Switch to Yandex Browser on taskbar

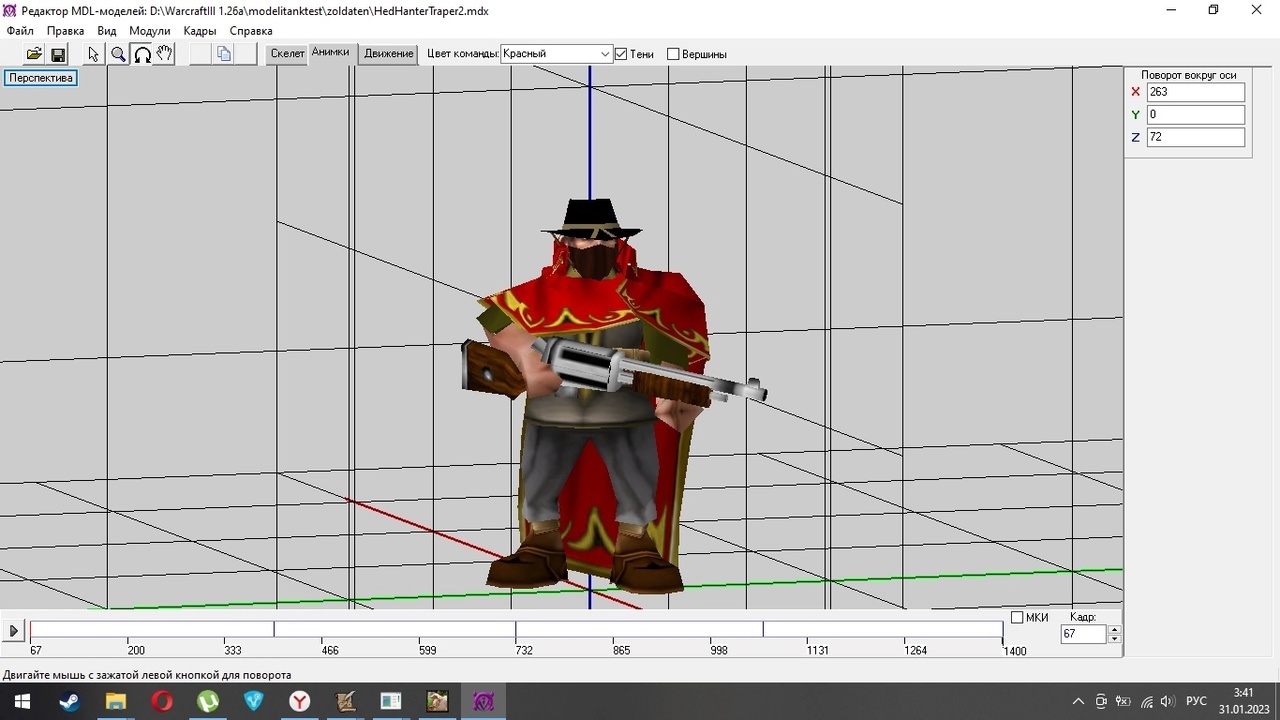299,701
